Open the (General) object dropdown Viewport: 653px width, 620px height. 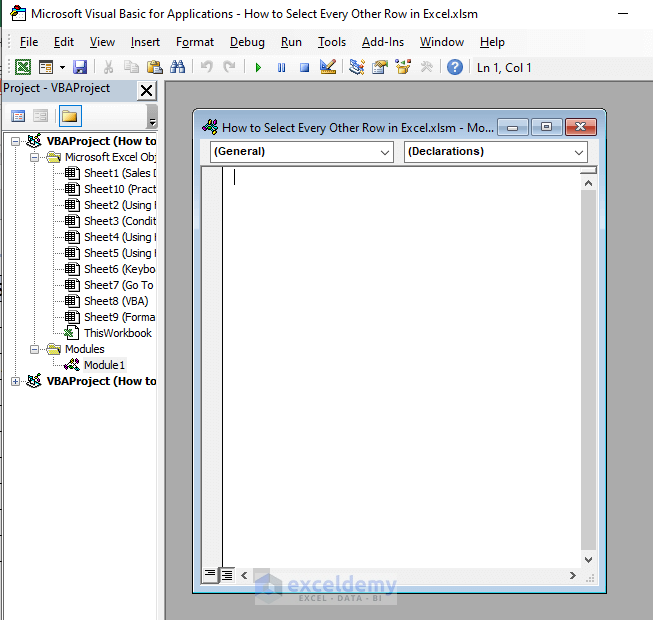pos(302,152)
